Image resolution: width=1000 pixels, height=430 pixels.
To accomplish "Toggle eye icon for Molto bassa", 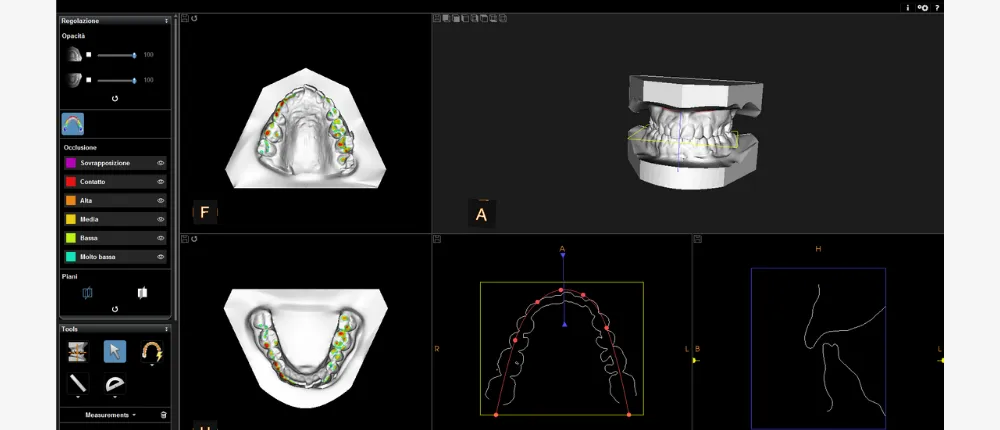I will point(160,257).
